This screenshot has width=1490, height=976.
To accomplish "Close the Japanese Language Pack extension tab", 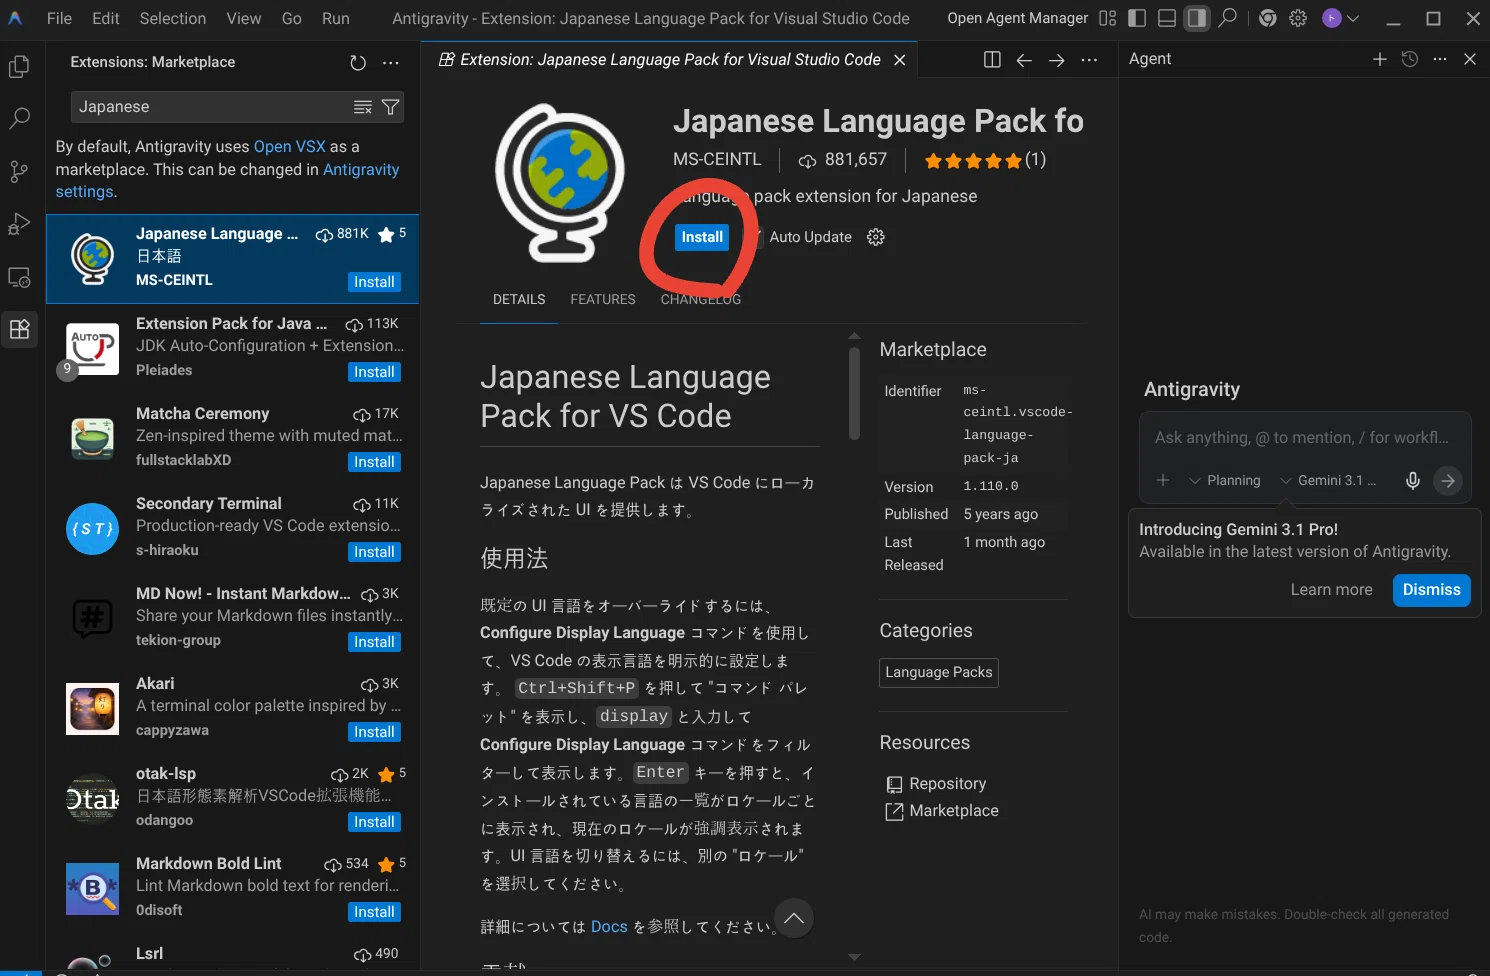I will click(899, 60).
